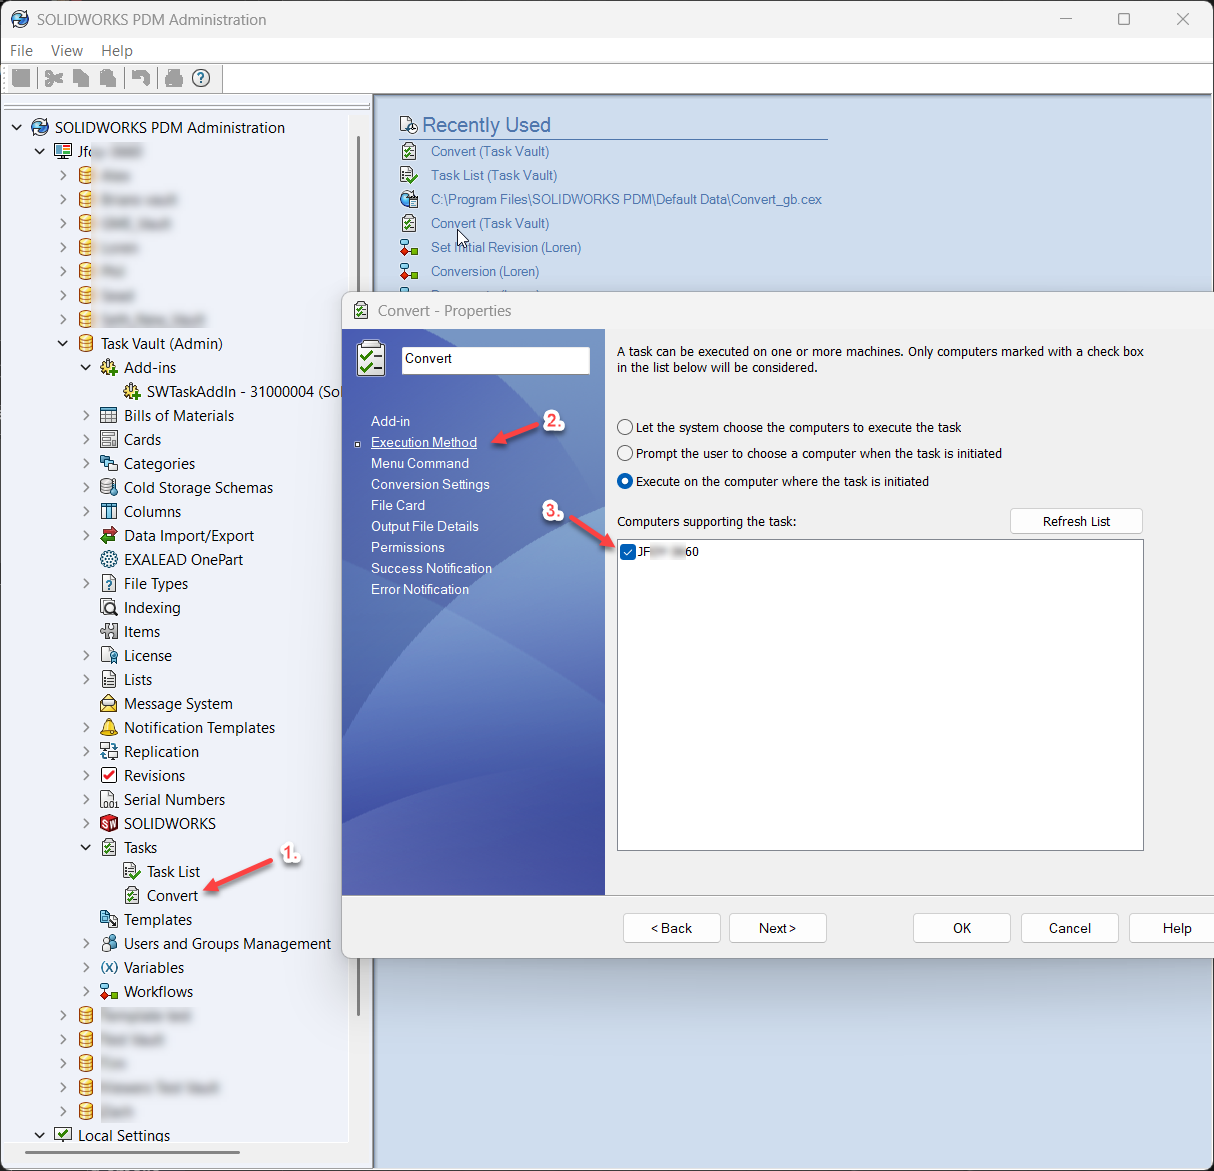Choose 'Prompt the user to choose a computer'
1214x1171 pixels.
pyautogui.click(x=625, y=453)
